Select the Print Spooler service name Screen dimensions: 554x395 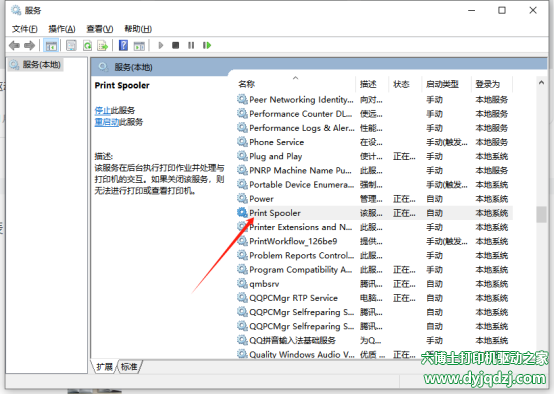275,213
